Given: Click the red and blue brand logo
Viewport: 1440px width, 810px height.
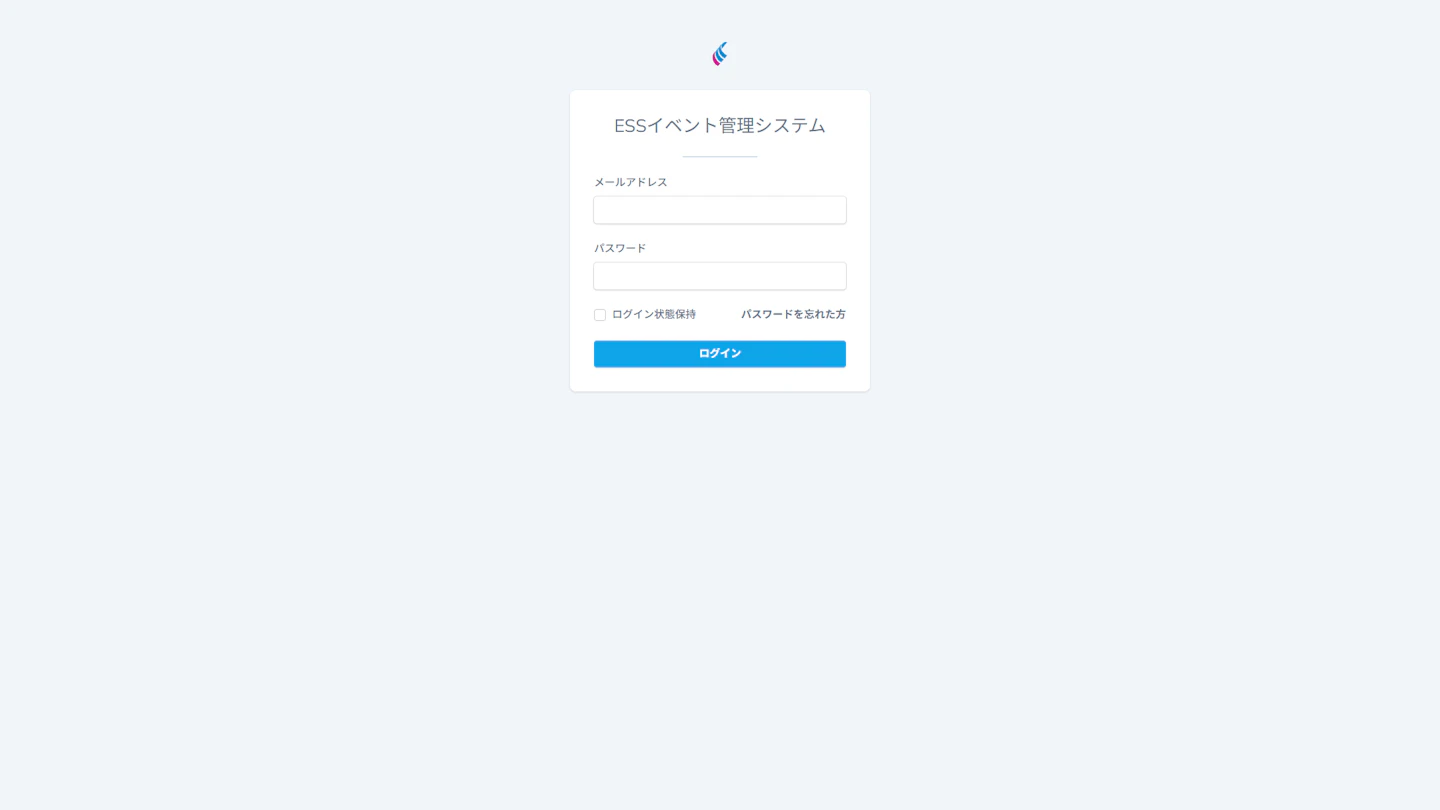Looking at the screenshot, I should coord(720,54).
